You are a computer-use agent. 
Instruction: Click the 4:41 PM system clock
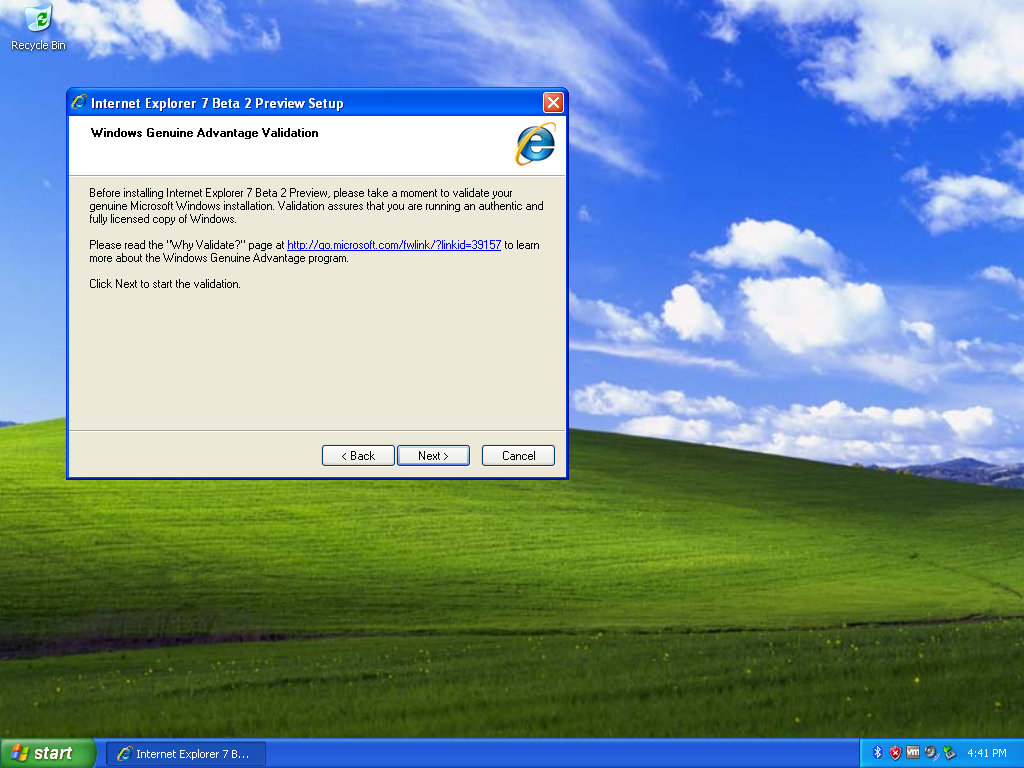tap(987, 753)
